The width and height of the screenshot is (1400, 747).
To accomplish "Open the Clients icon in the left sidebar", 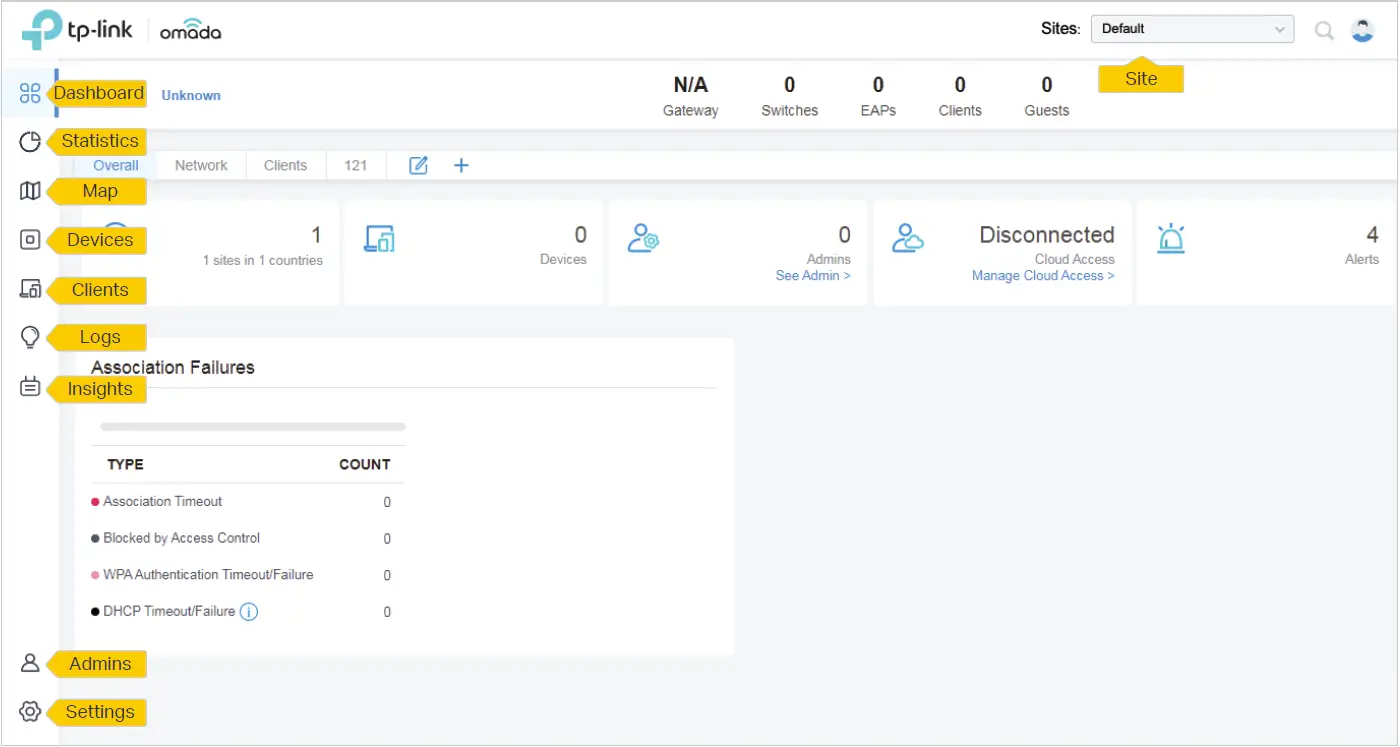I will click(30, 289).
